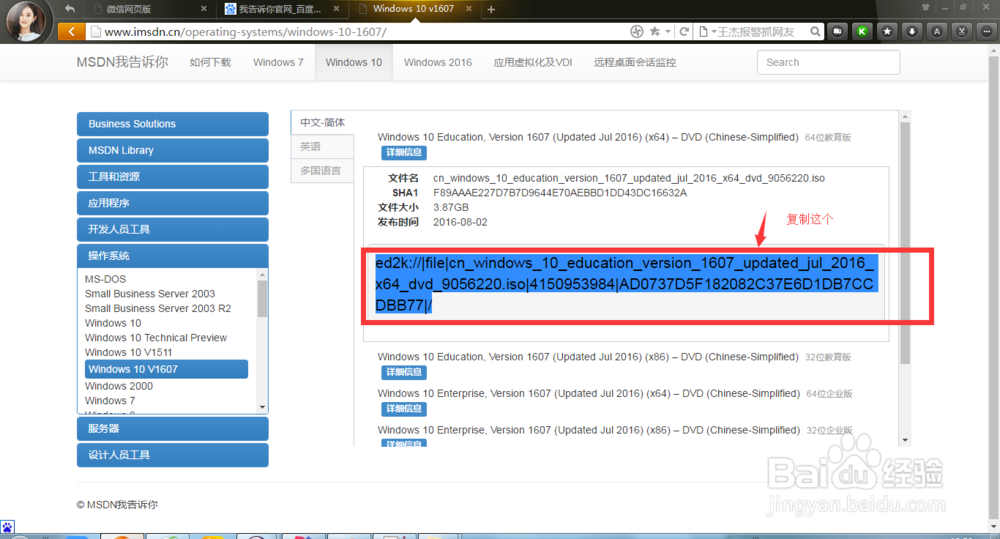Collapse the 操作系统 category
Screen dimensions: 1000x539
pos(172,256)
